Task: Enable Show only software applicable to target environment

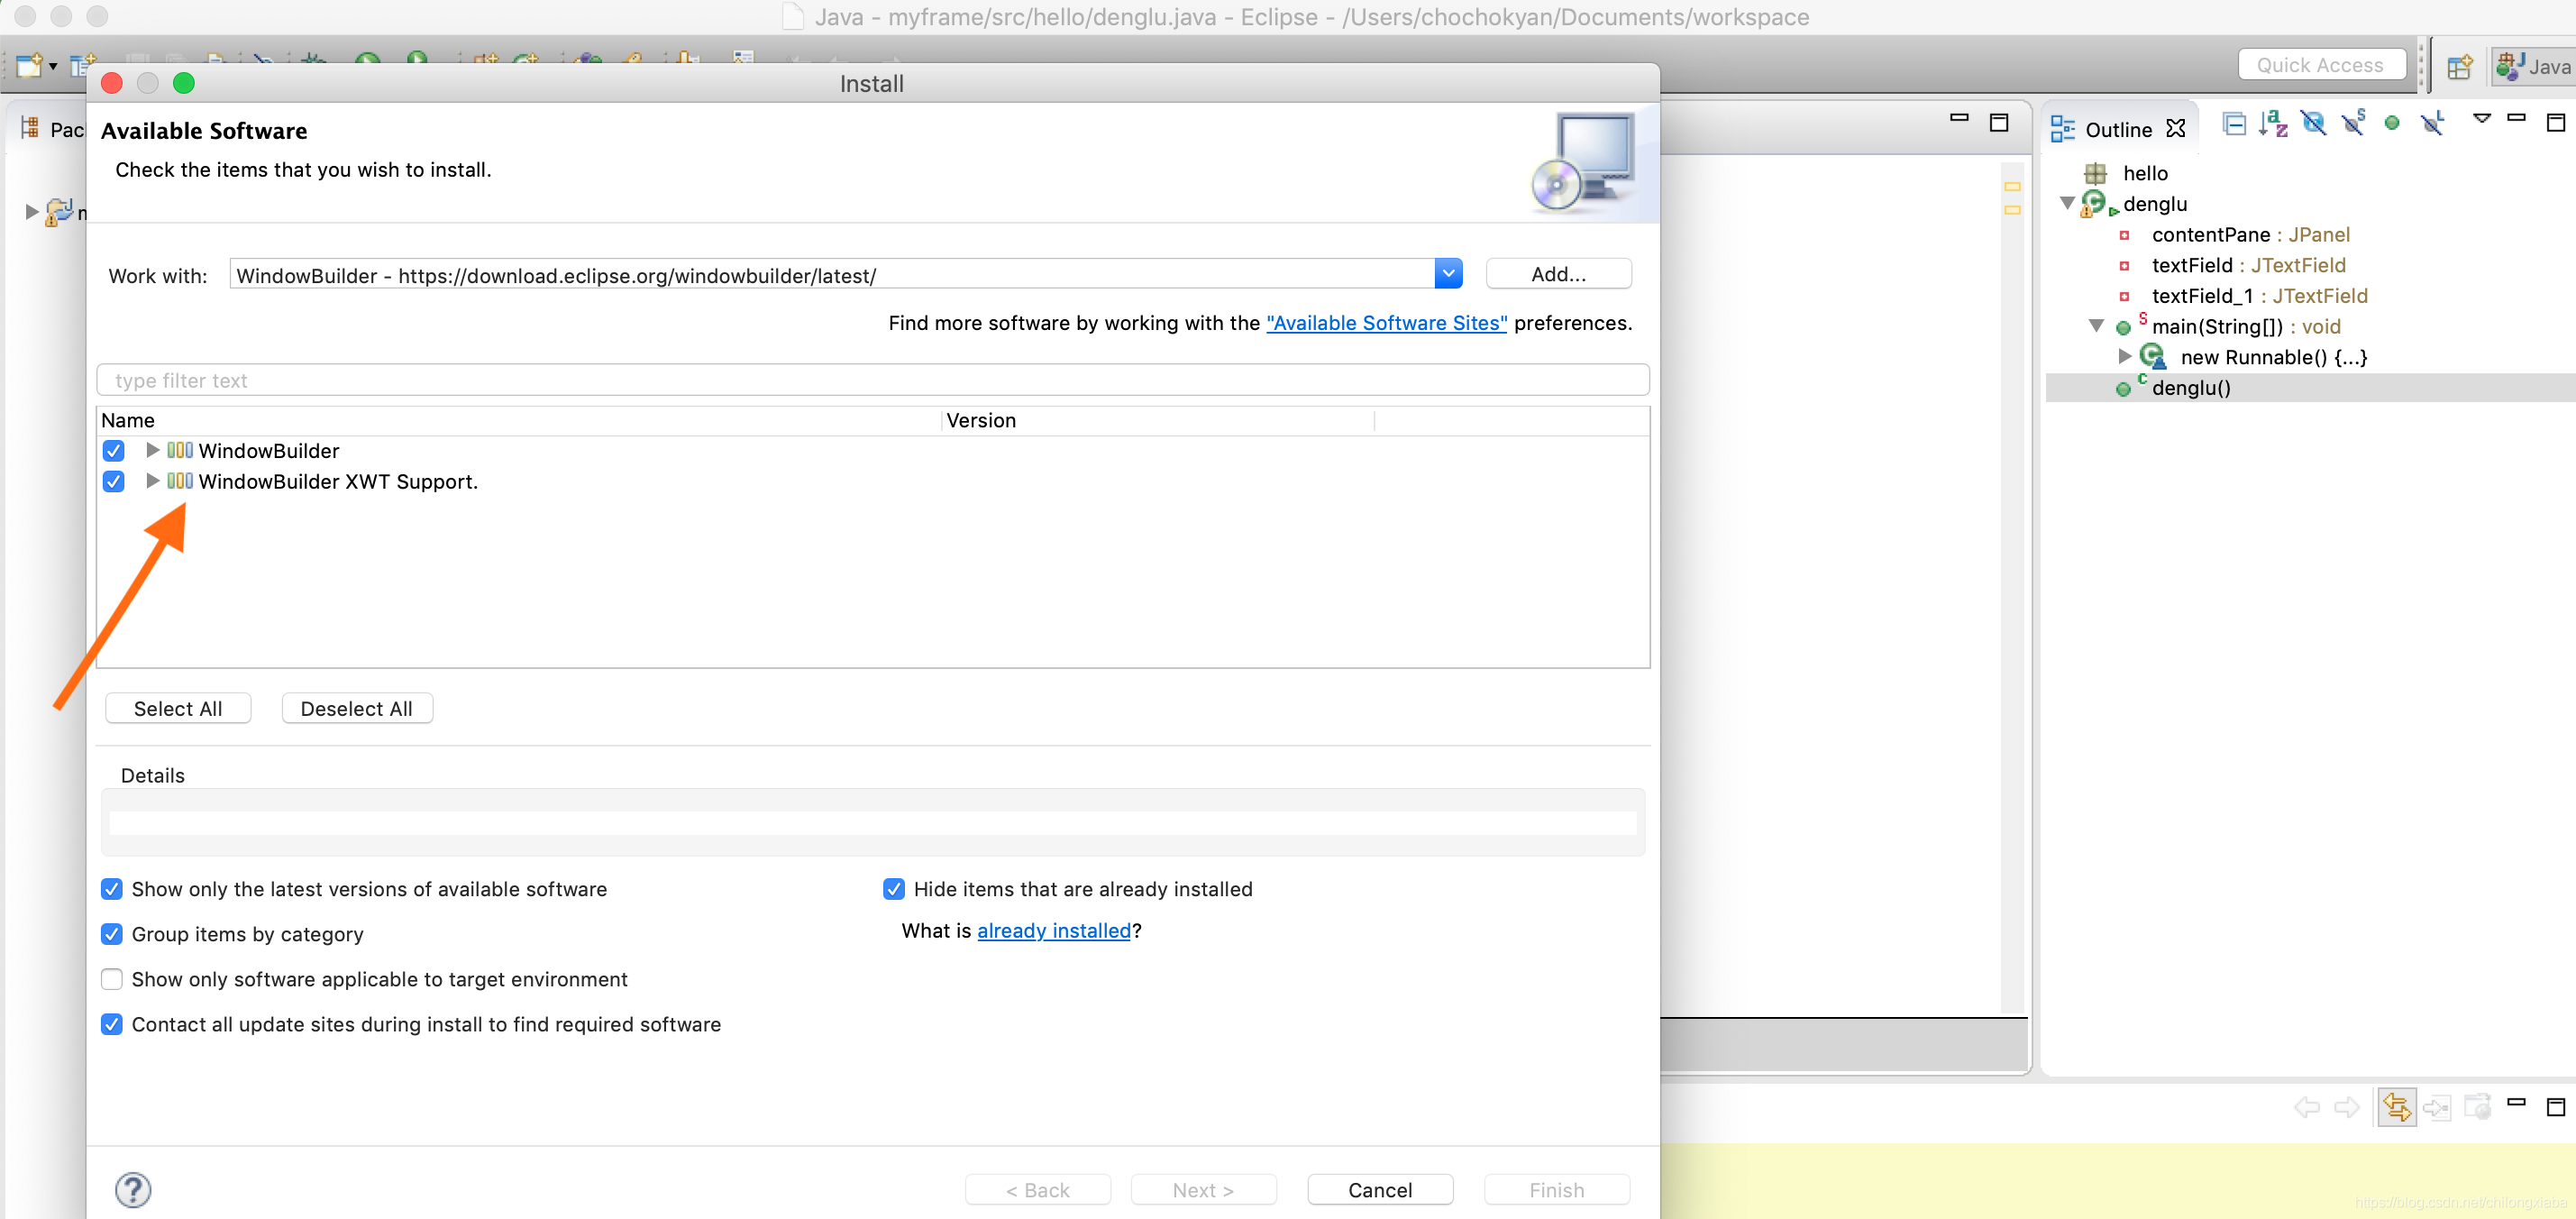Action: click(x=112, y=979)
